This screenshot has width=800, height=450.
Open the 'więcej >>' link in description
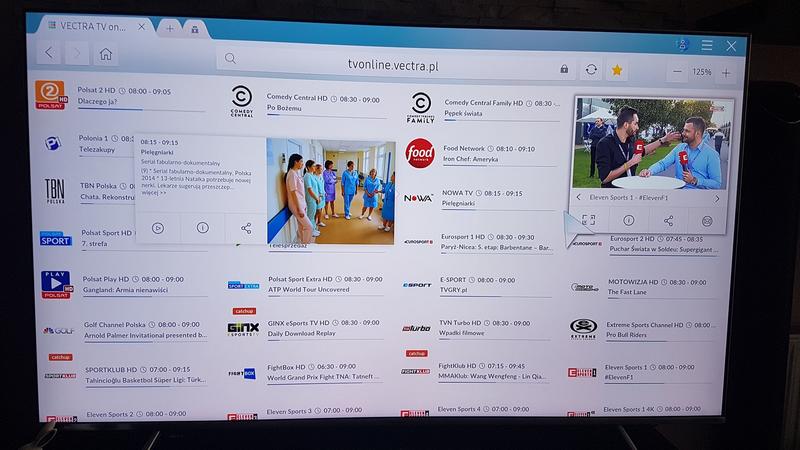(154, 193)
